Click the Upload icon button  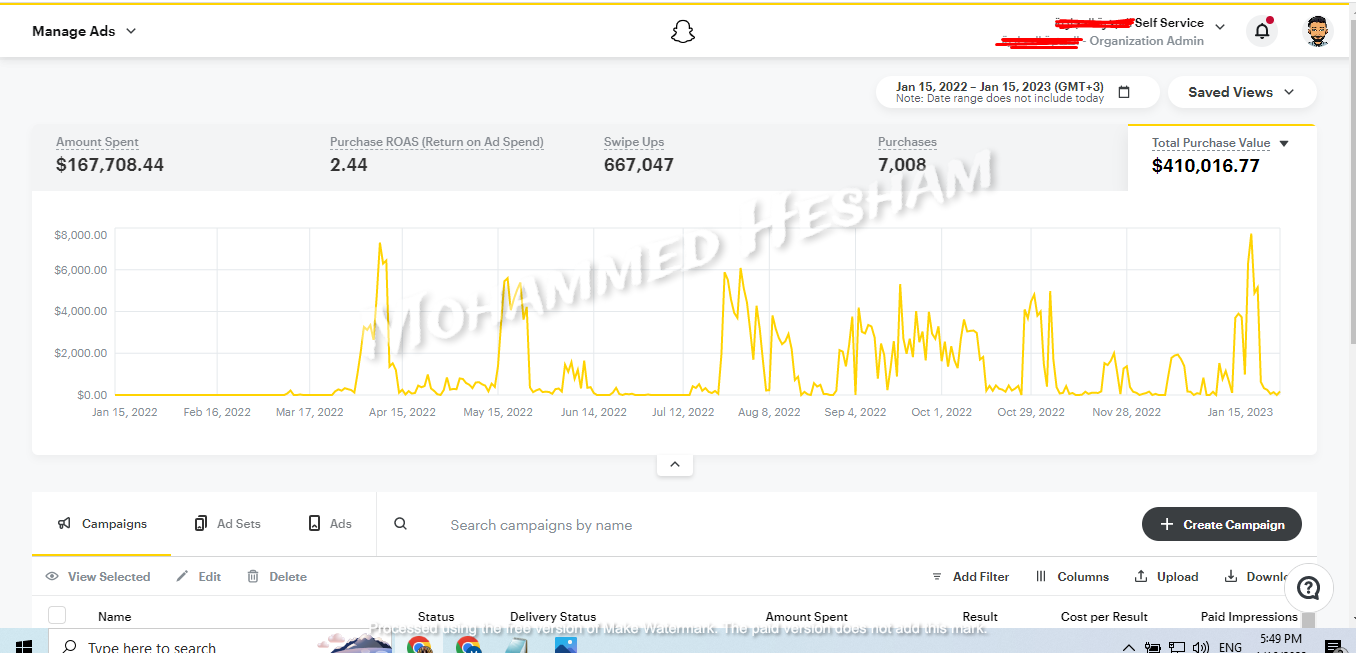pos(1166,577)
